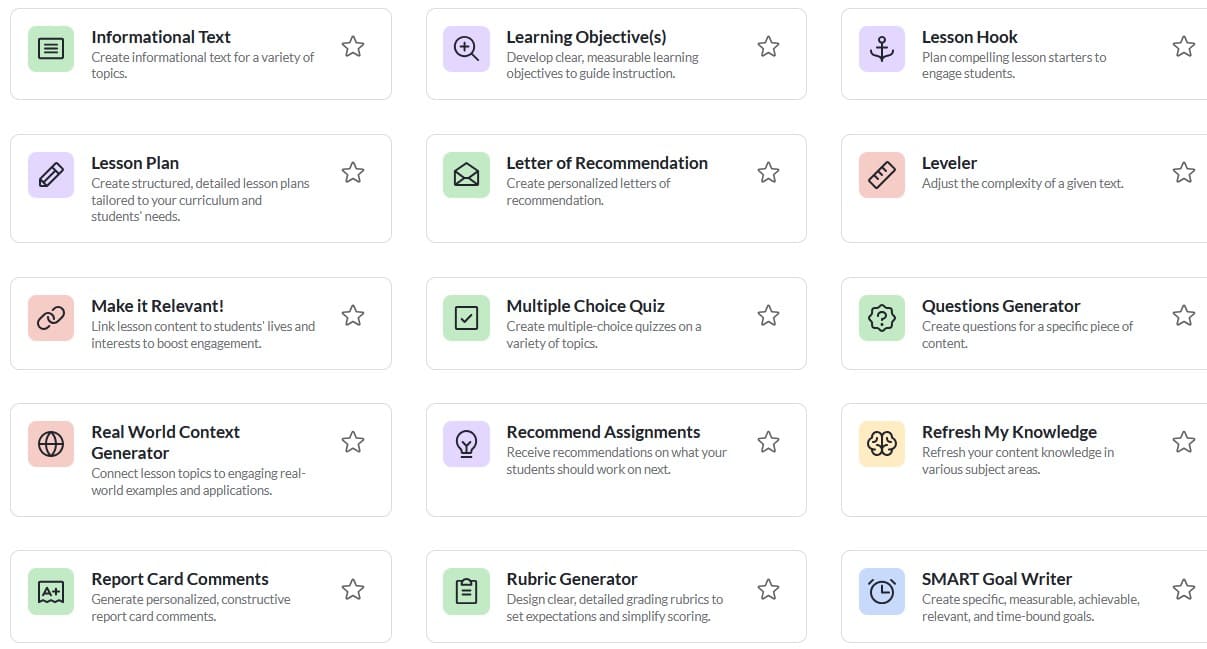Image resolution: width=1207 pixels, height=649 pixels.
Task: Click the Refresh My Knowledge brain icon
Action: tap(881, 444)
